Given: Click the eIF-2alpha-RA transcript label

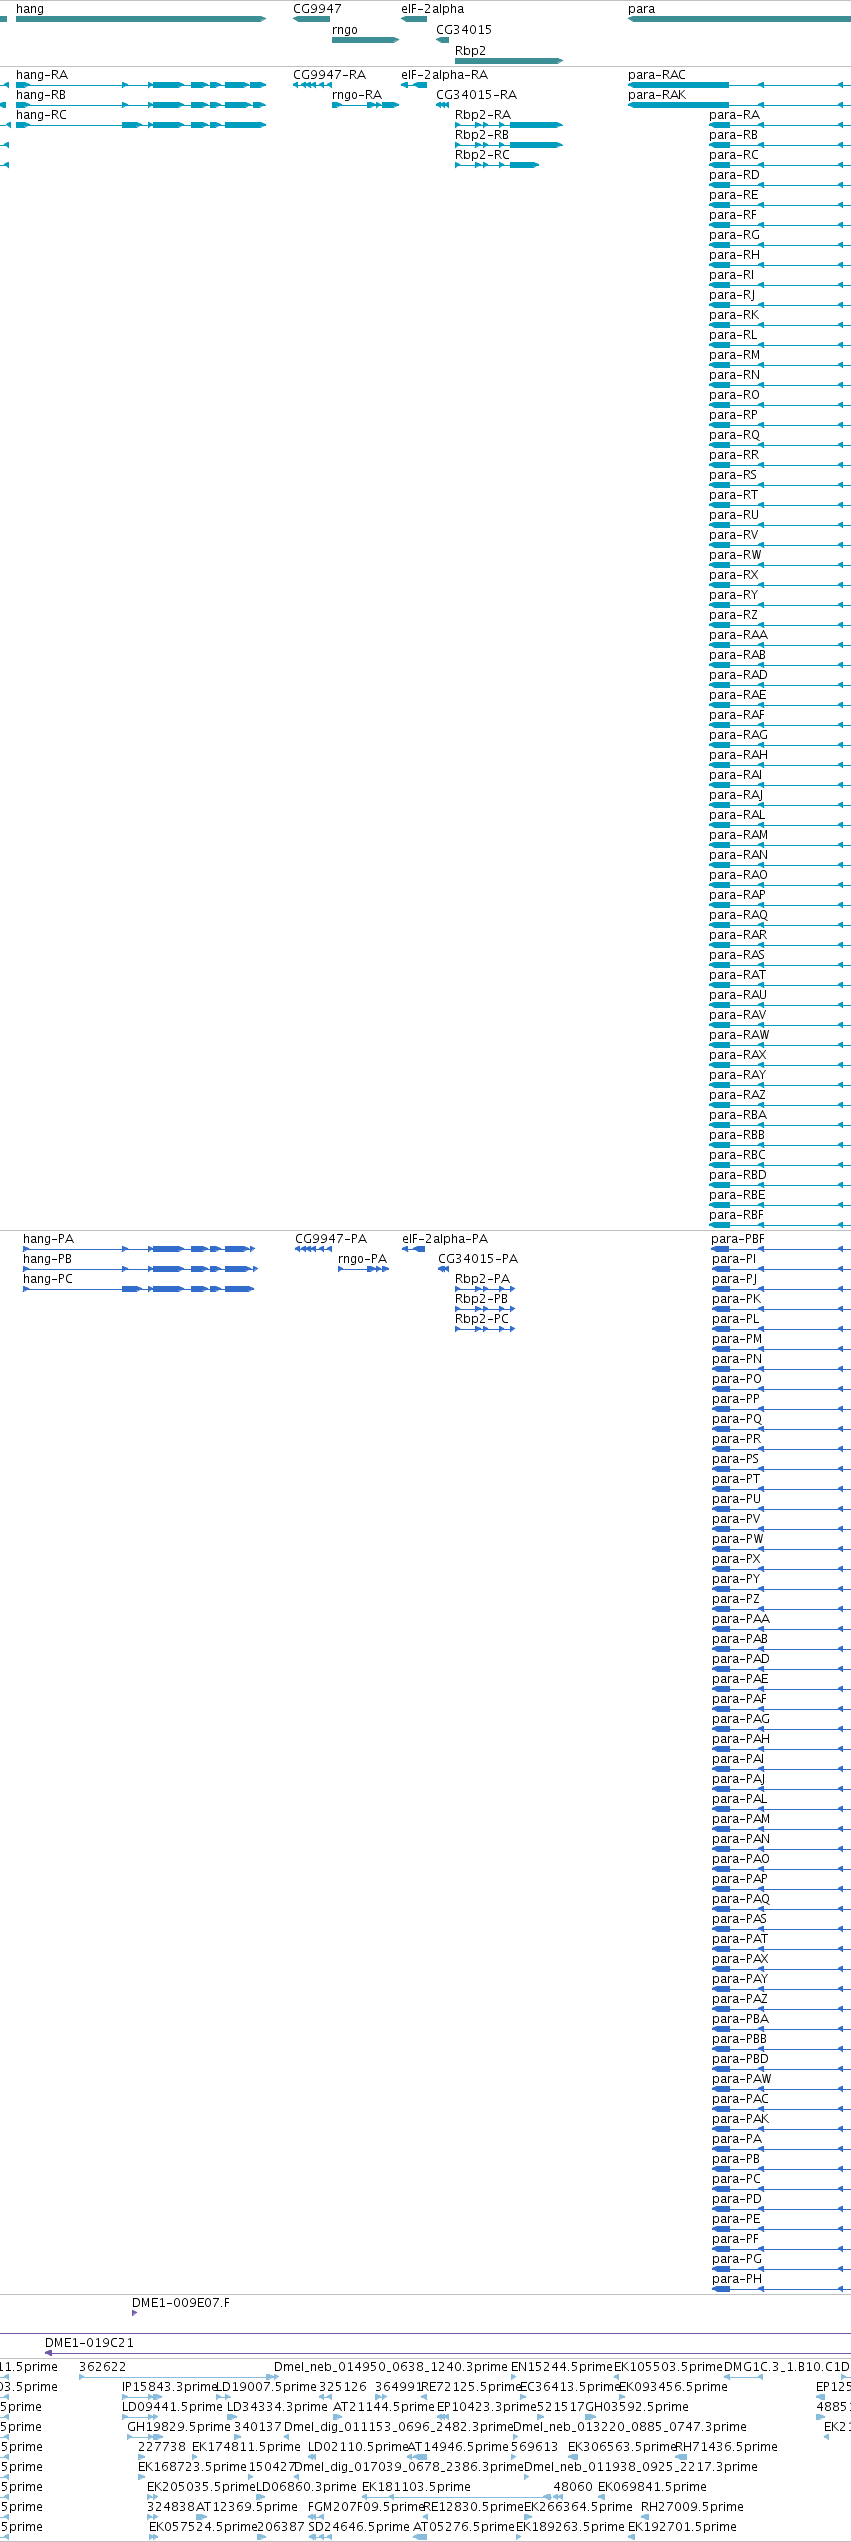Looking at the screenshot, I should [444, 75].
